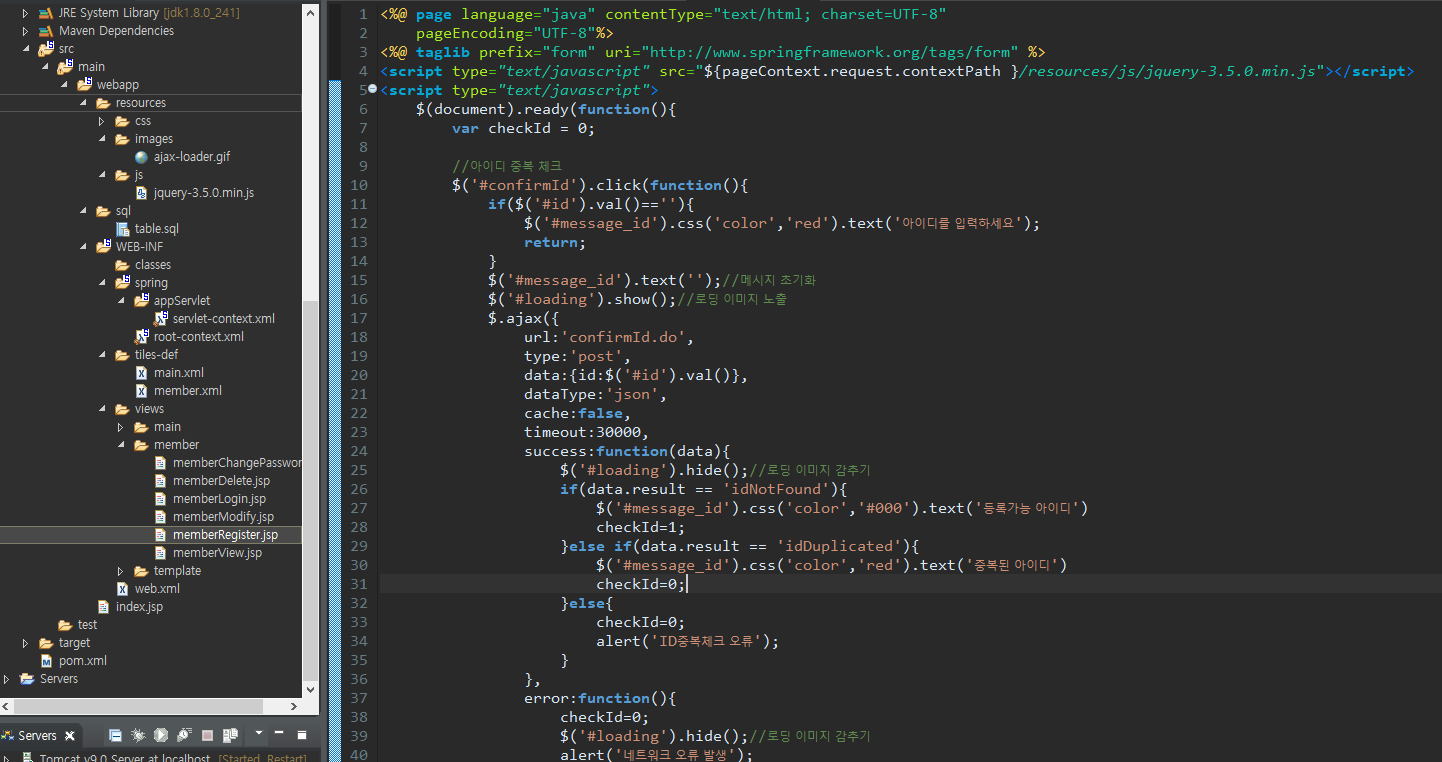Image resolution: width=1442 pixels, height=762 pixels.
Task: Click the main.xml file icon
Action: [141, 373]
